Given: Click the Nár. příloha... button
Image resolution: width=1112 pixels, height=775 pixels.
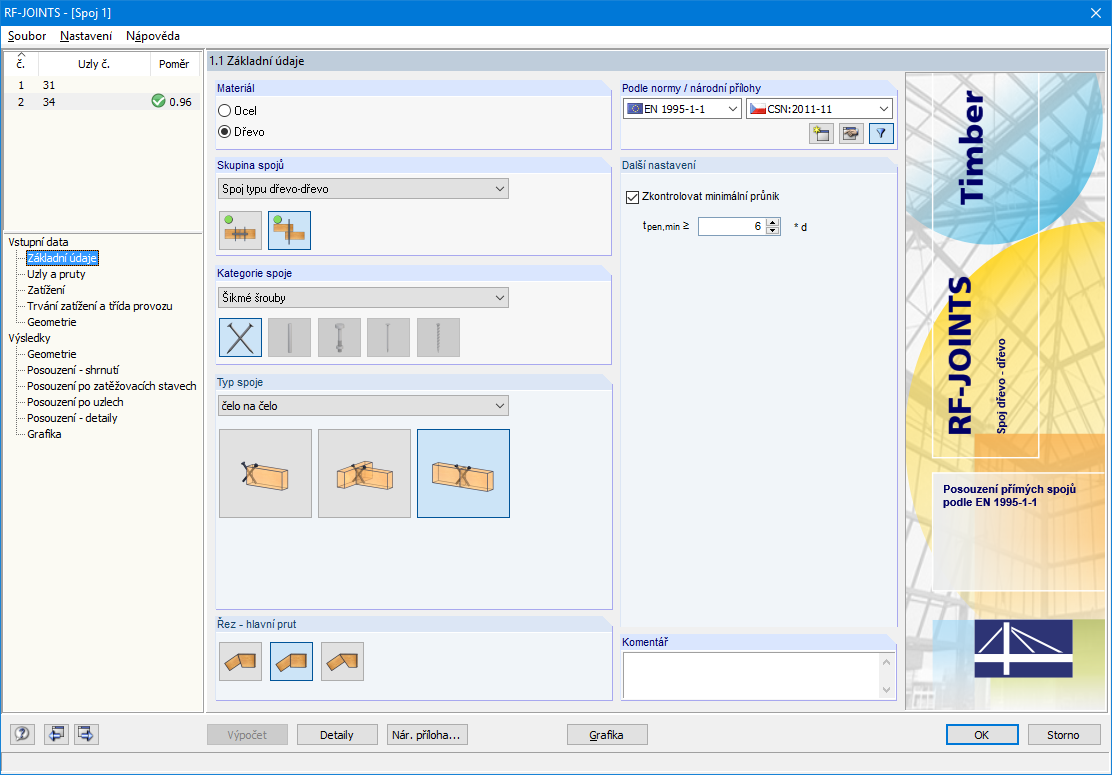Looking at the screenshot, I should coord(427,735).
